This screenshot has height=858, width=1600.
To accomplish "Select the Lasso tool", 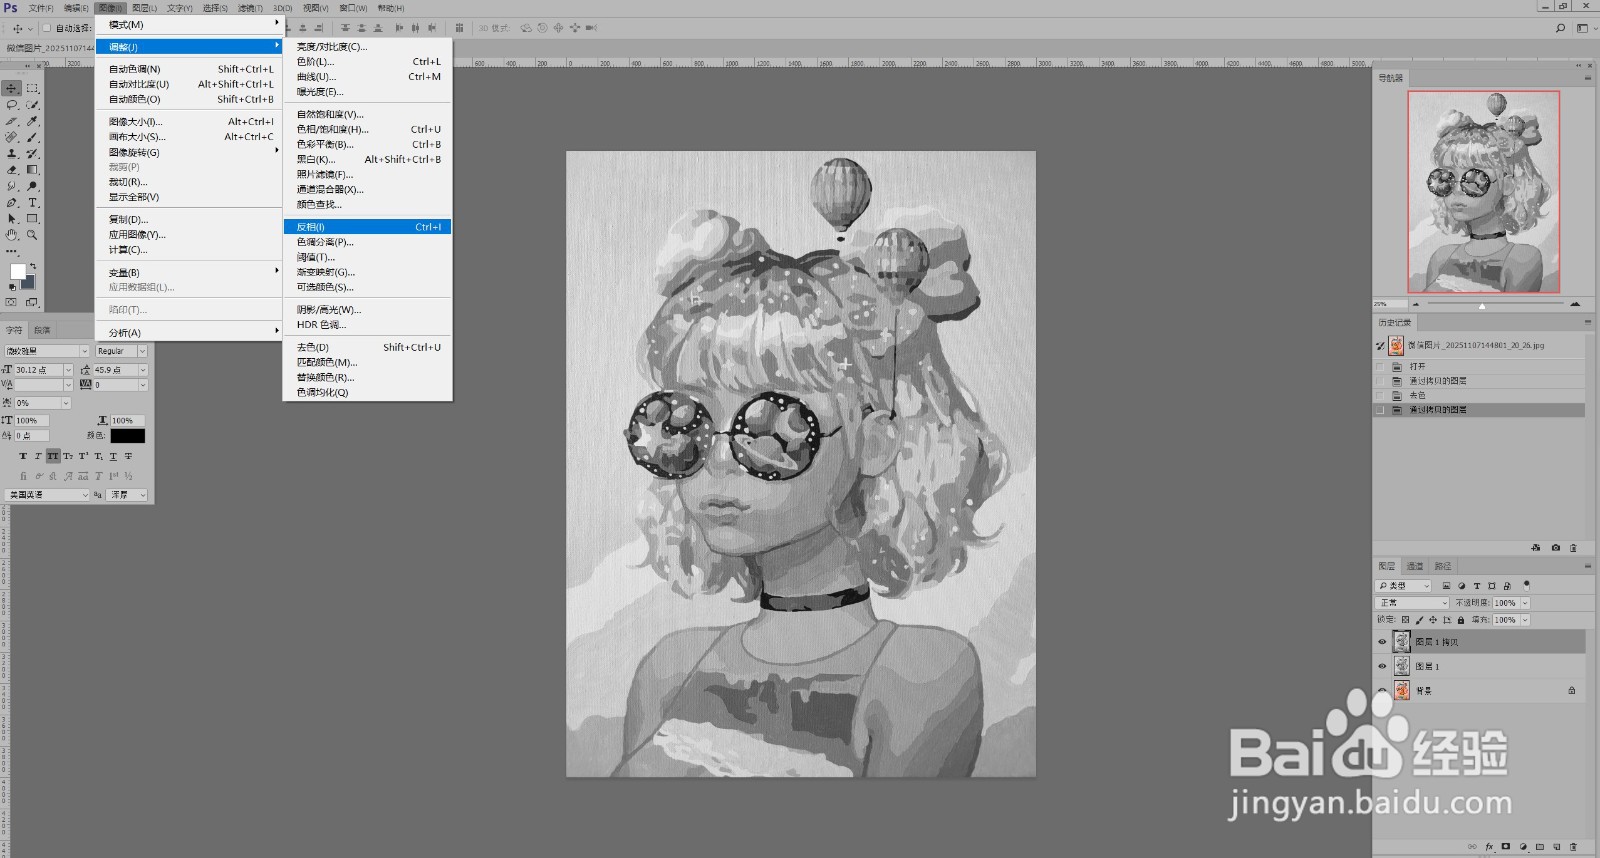I will click(12, 104).
